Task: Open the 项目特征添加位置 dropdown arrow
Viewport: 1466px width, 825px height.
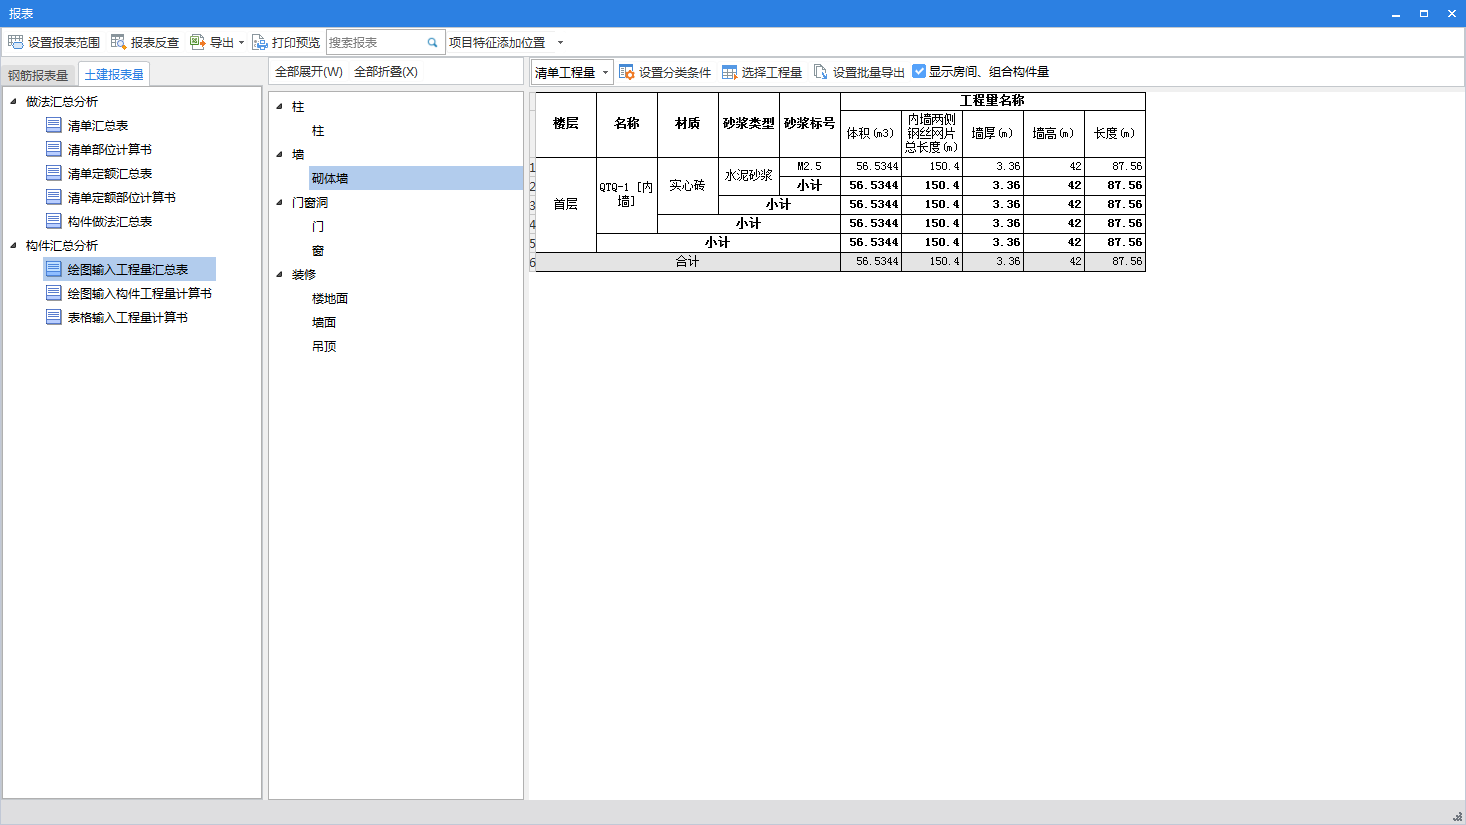Action: (560, 43)
